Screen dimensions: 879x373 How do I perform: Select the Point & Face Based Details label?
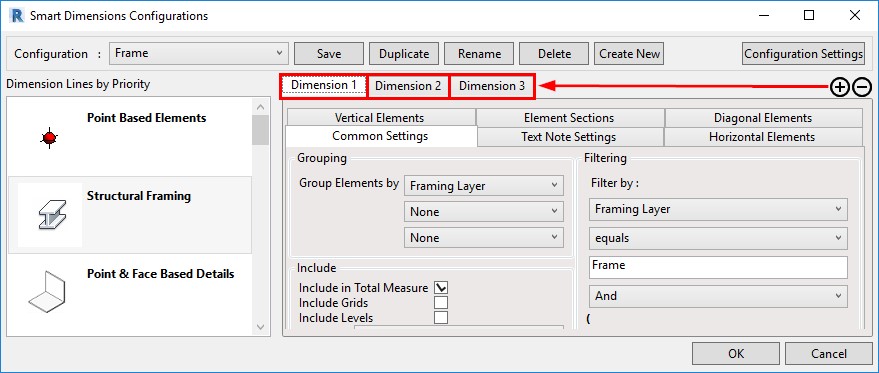pos(160,274)
